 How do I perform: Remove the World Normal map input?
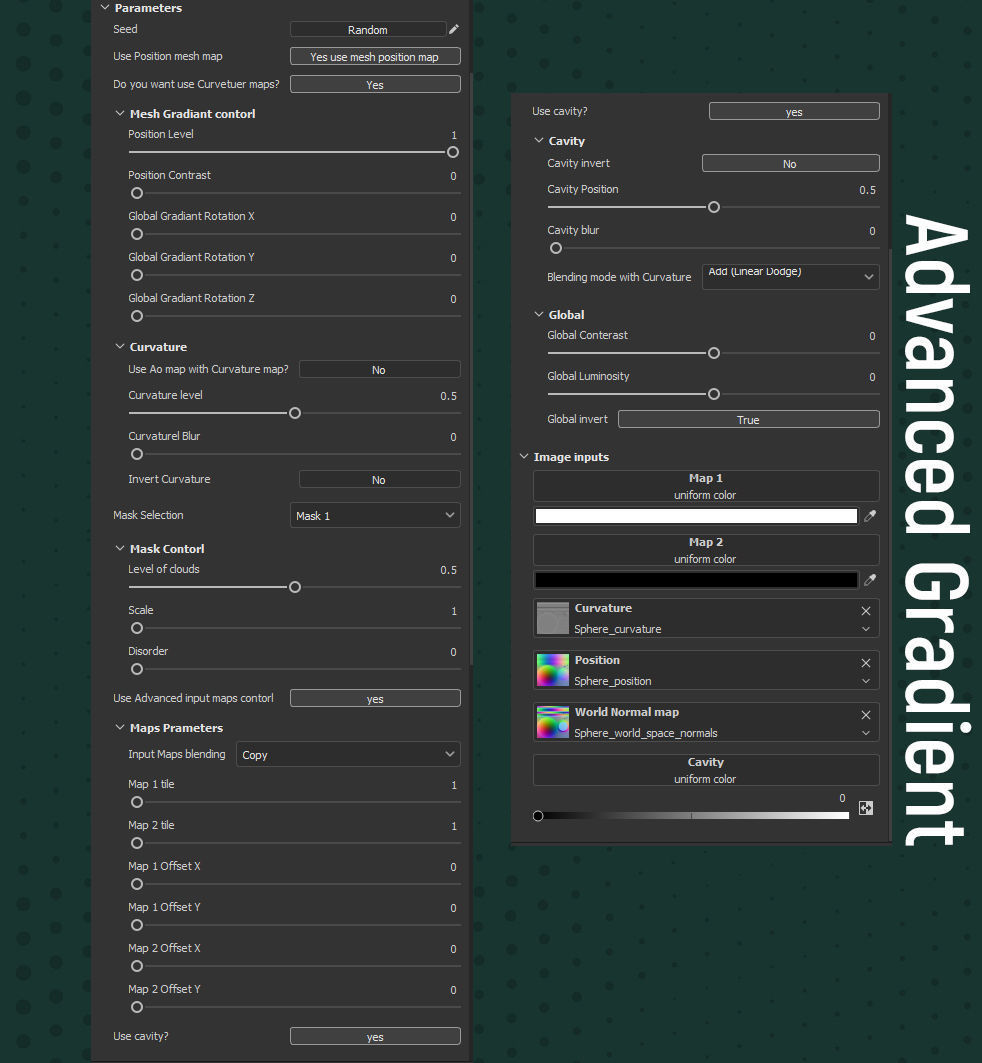pos(865,715)
